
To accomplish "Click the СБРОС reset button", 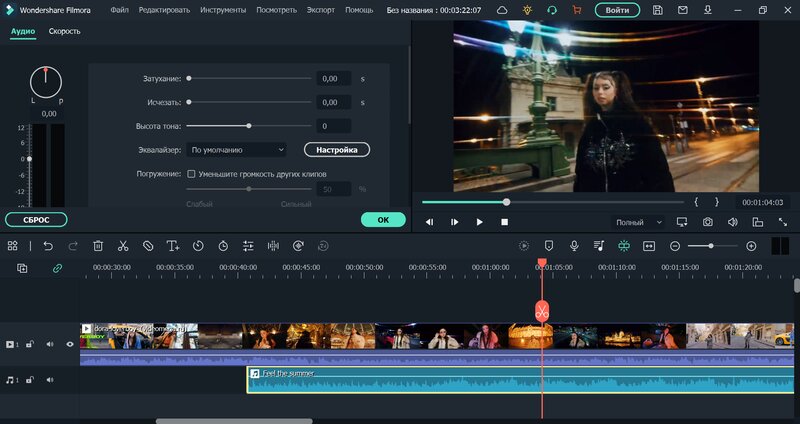I will coord(36,220).
